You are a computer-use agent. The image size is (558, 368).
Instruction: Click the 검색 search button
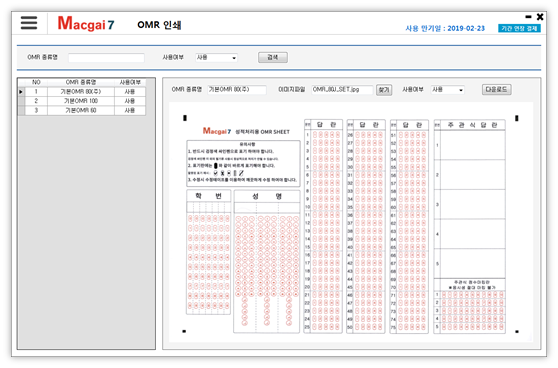[273, 57]
